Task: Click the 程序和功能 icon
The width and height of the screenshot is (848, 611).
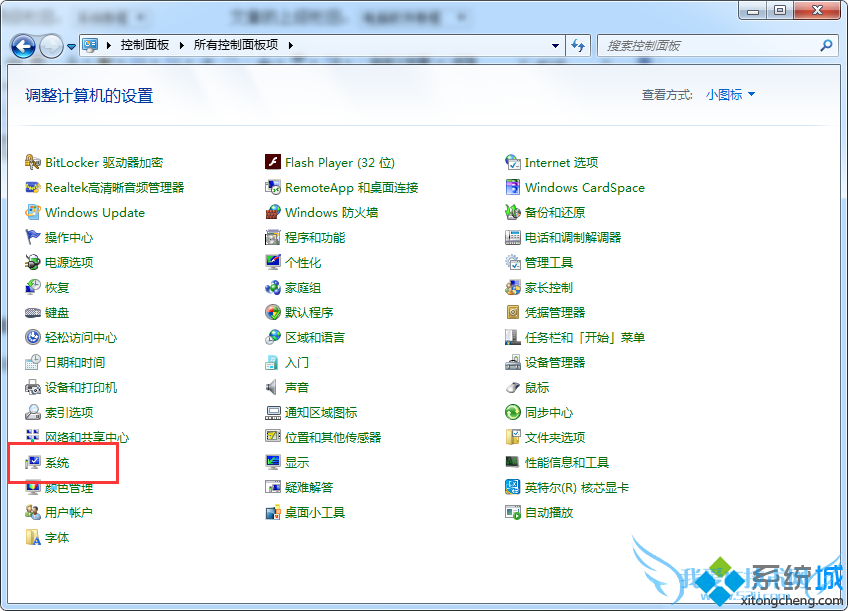Action: point(273,237)
